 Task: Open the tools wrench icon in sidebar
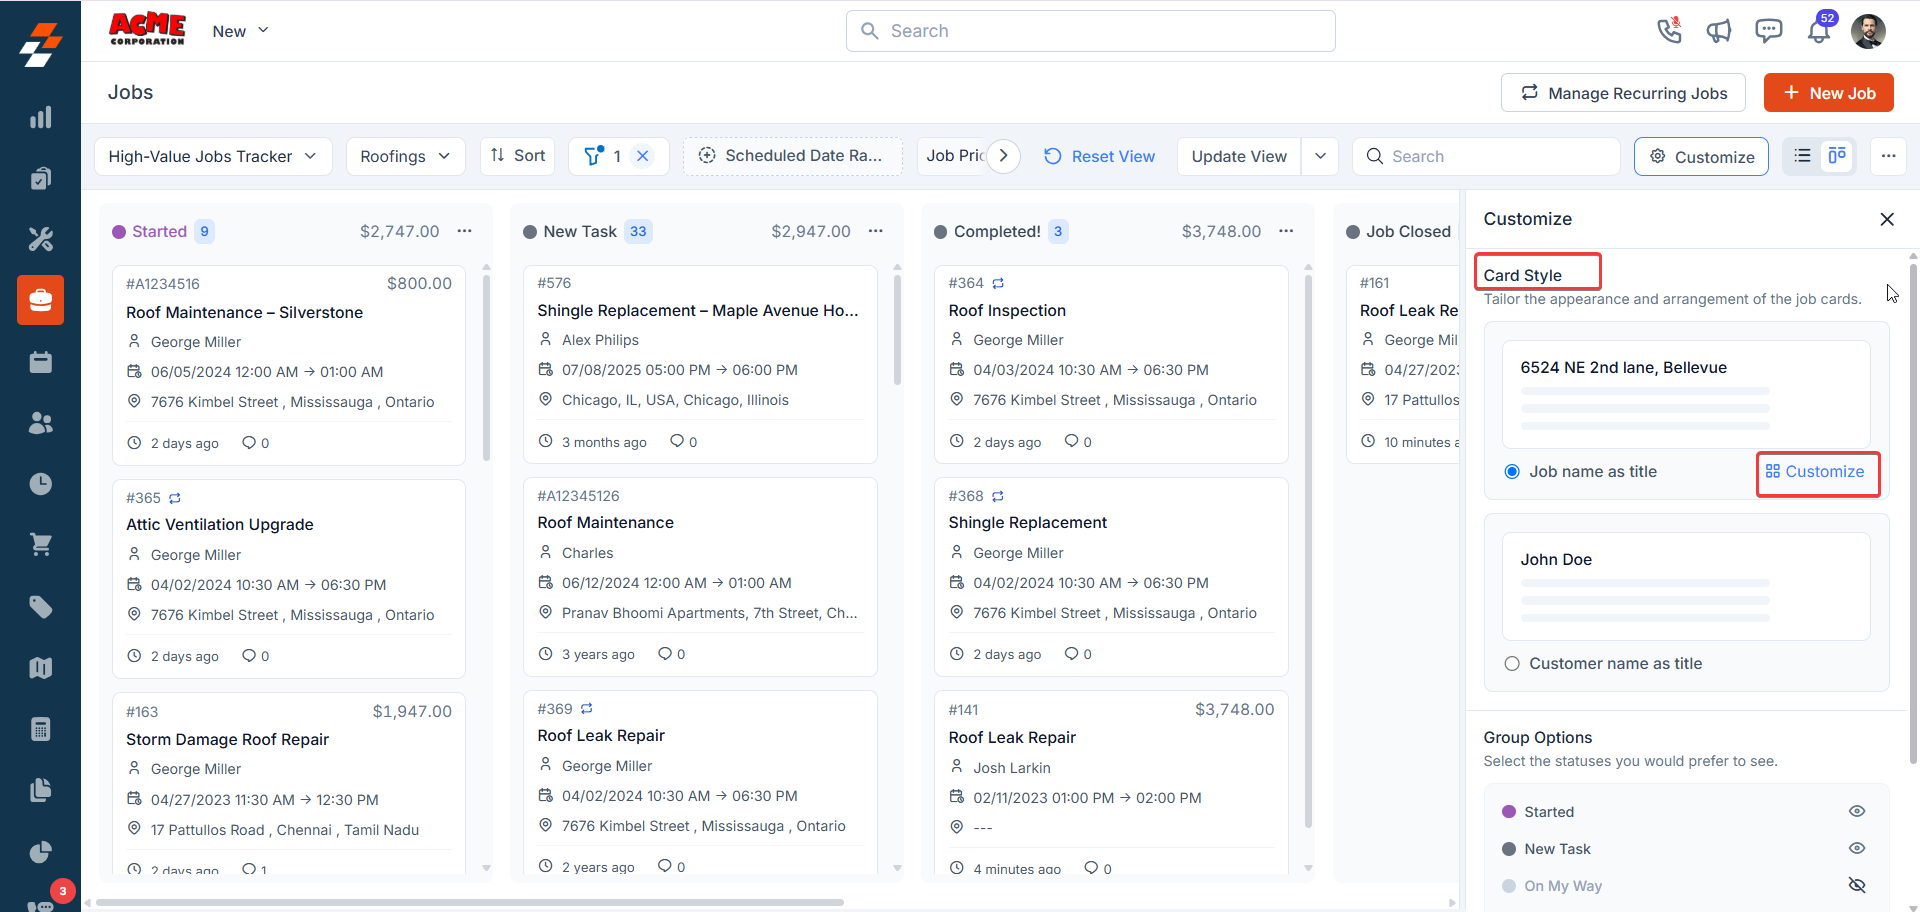tap(40, 239)
